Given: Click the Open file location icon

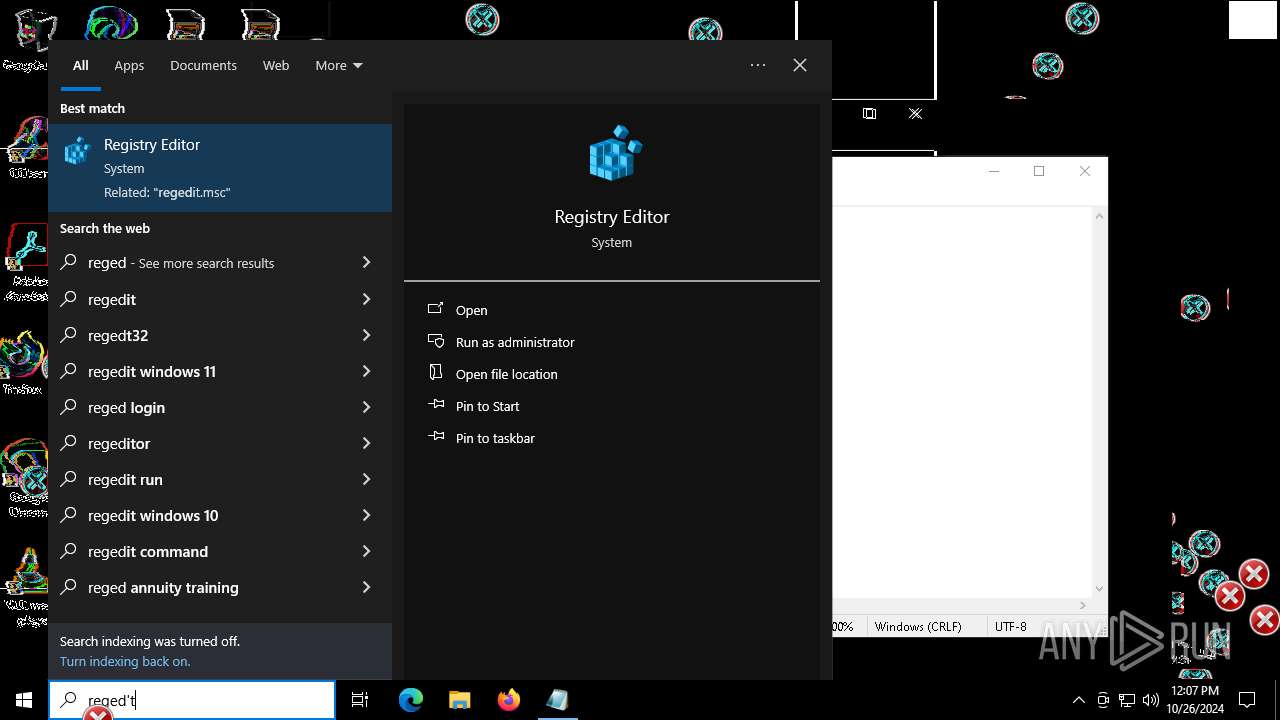Looking at the screenshot, I should 436,374.
